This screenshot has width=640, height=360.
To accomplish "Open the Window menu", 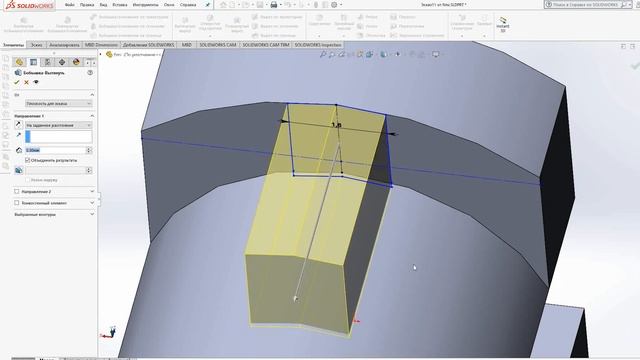I will click(x=169, y=5).
